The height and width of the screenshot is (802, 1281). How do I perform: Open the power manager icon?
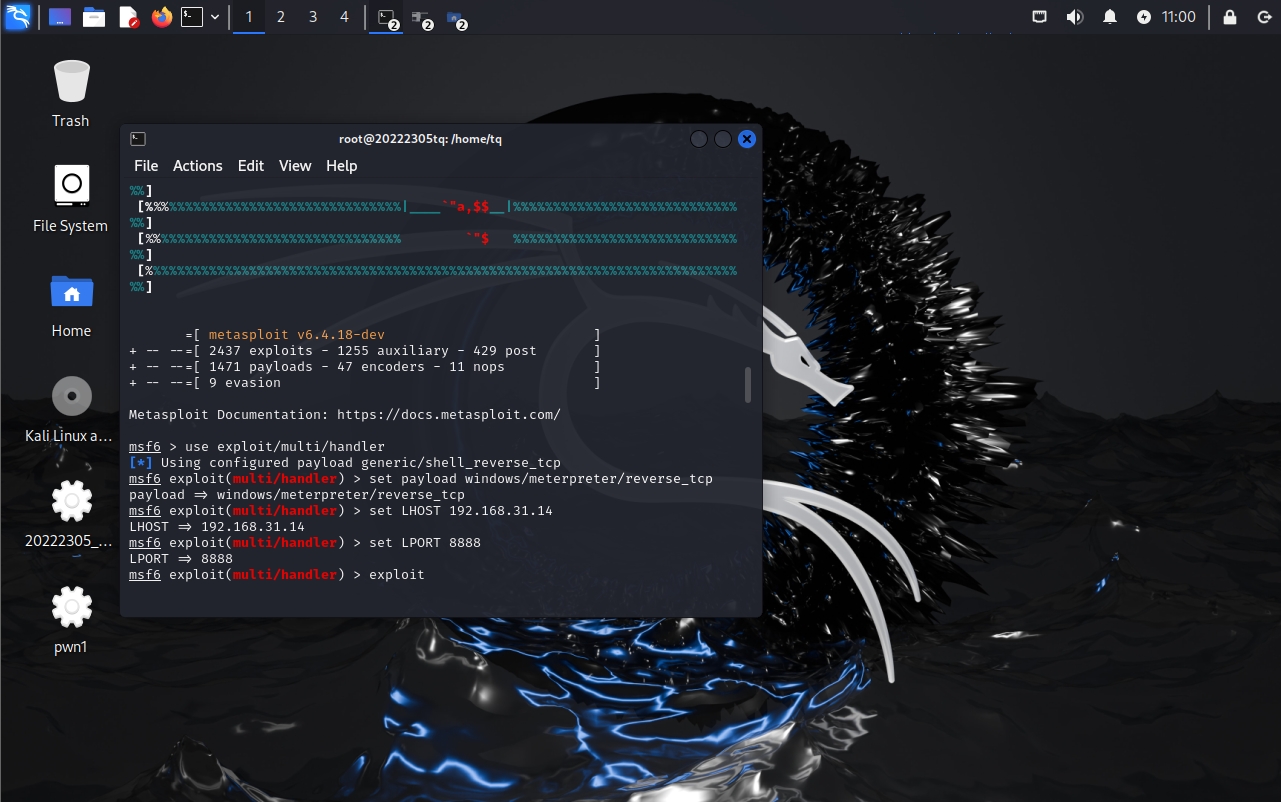pos(1144,17)
